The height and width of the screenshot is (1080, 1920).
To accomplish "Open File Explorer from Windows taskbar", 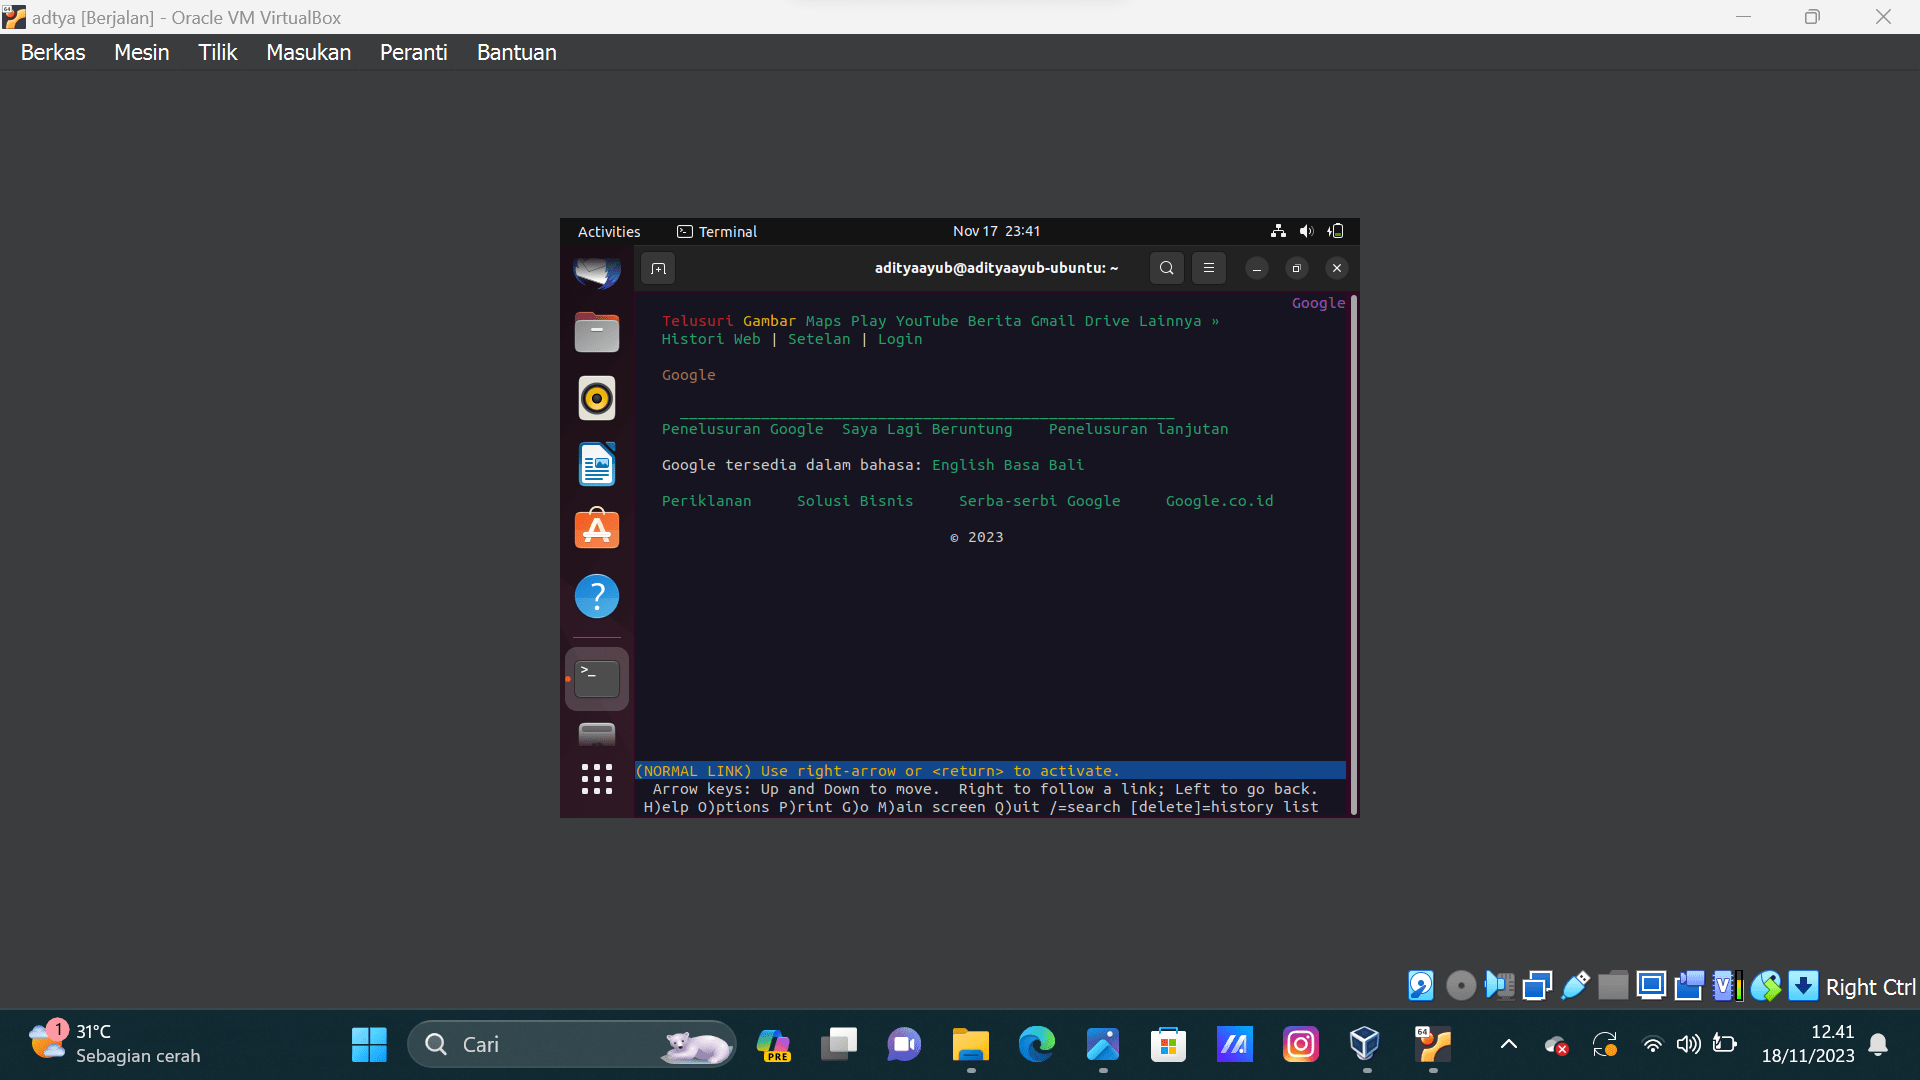I will [970, 1045].
